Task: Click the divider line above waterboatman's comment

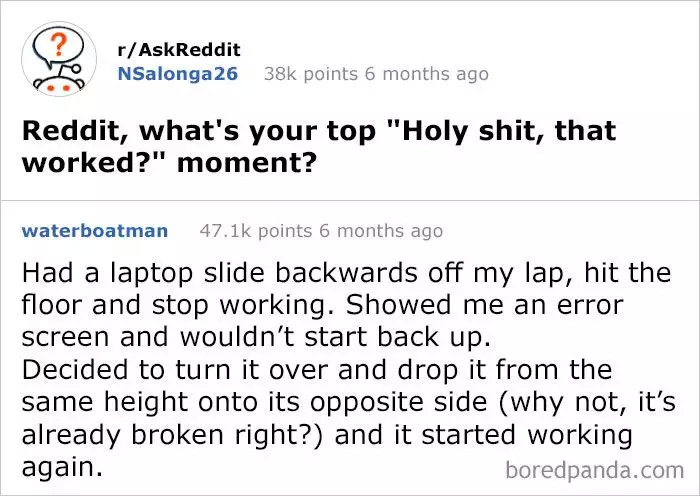Action: 350,201
